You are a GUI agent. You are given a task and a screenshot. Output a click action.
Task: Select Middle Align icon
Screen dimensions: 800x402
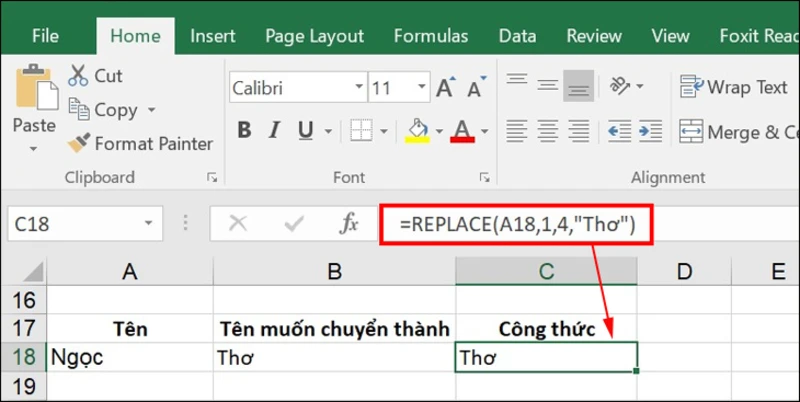(x=547, y=84)
